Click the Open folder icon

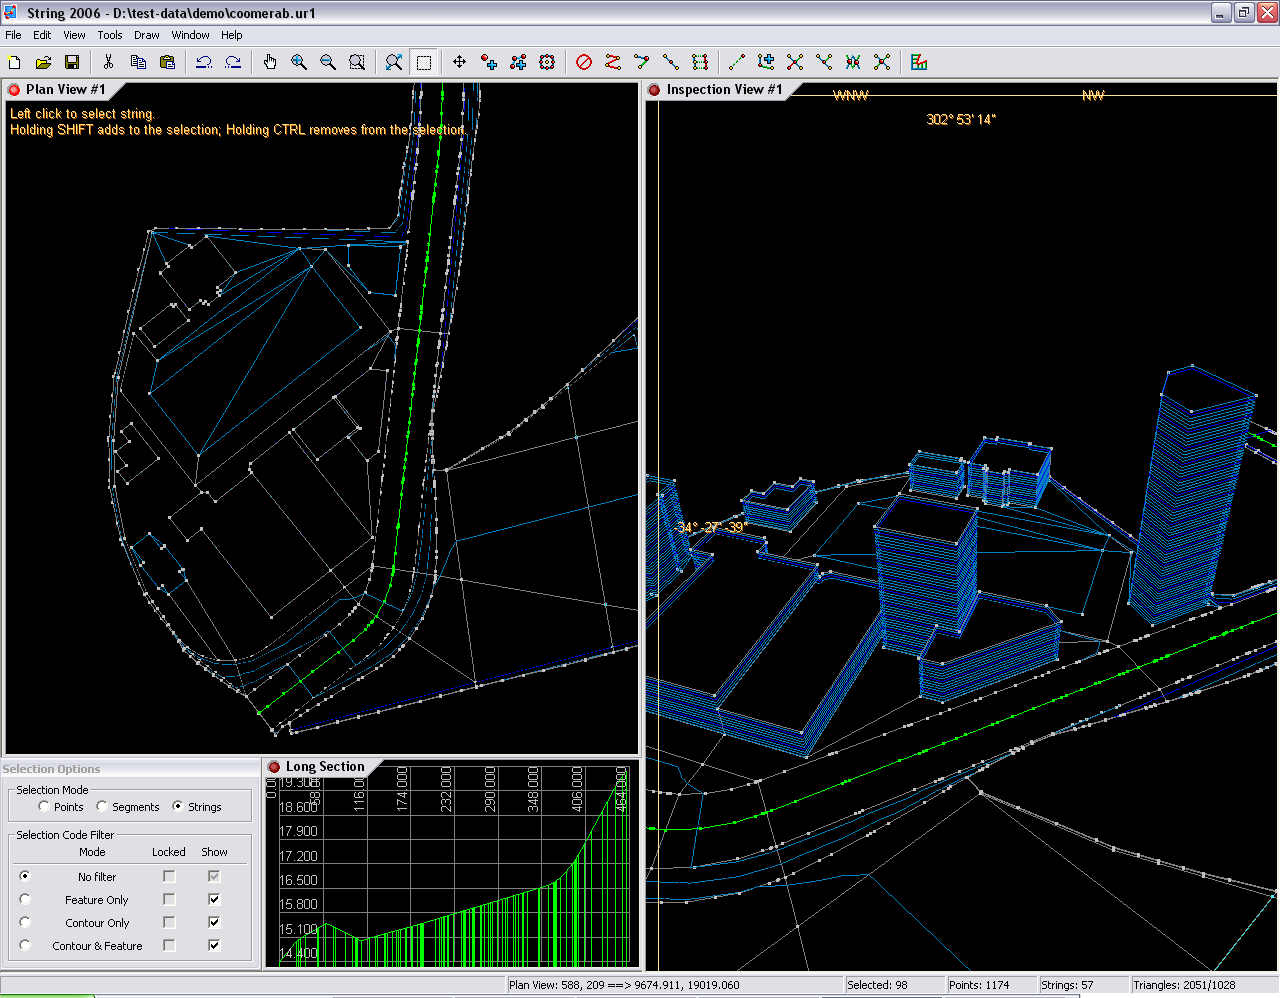[43, 62]
